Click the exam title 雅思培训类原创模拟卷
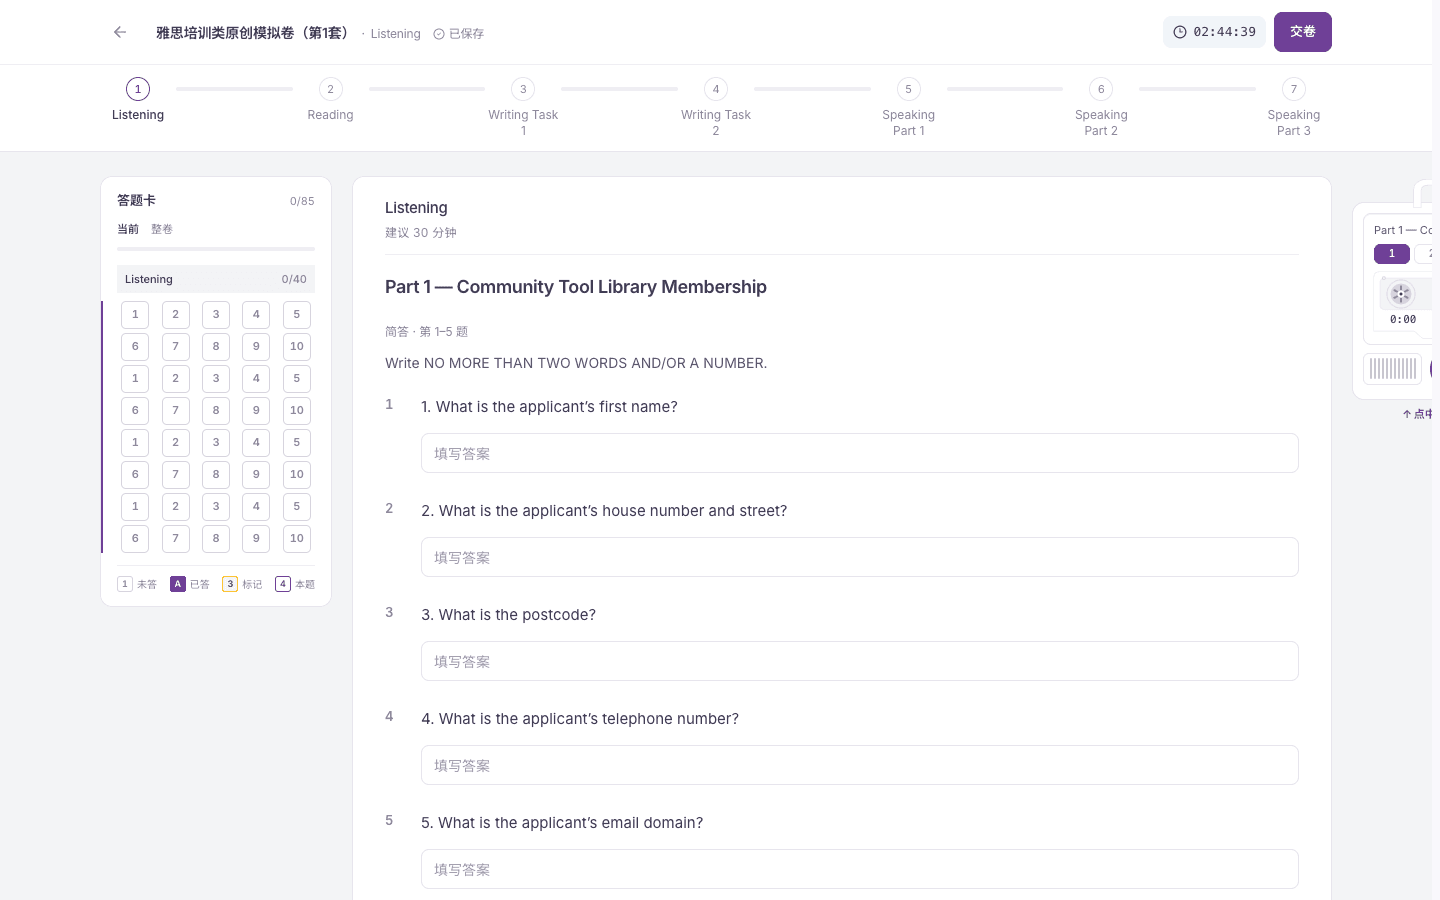The image size is (1440, 900). (253, 33)
